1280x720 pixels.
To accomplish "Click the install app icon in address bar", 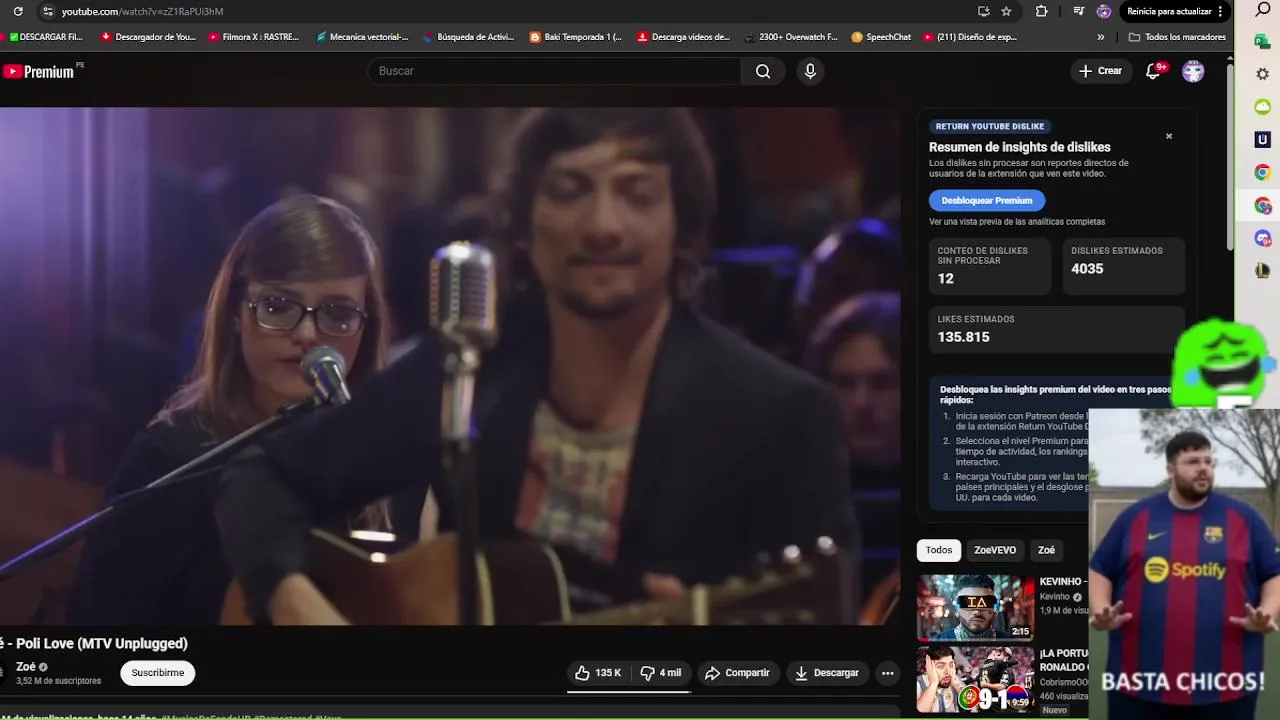I will [984, 11].
